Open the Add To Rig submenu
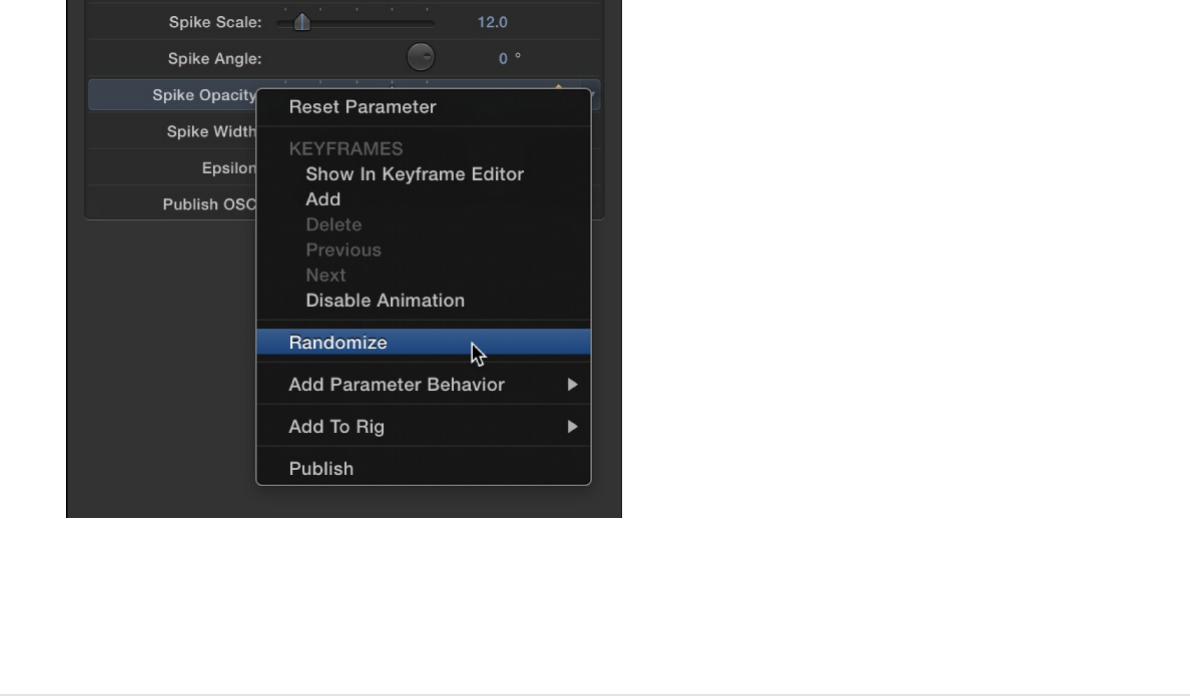Viewport: 1190px width, 696px height. point(423,427)
